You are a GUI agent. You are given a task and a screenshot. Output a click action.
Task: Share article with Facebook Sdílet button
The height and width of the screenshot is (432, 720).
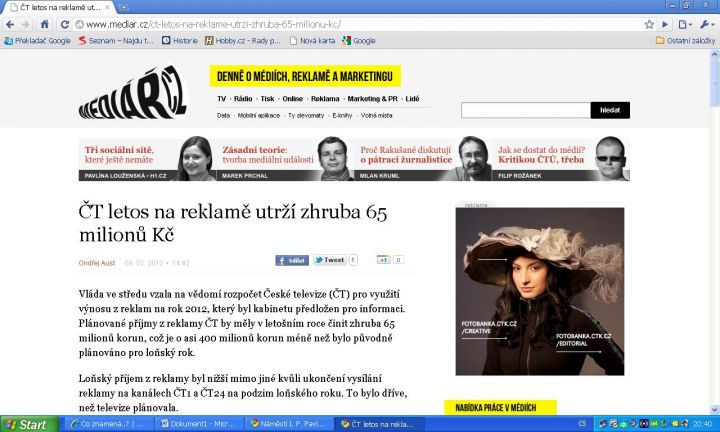coord(292,260)
